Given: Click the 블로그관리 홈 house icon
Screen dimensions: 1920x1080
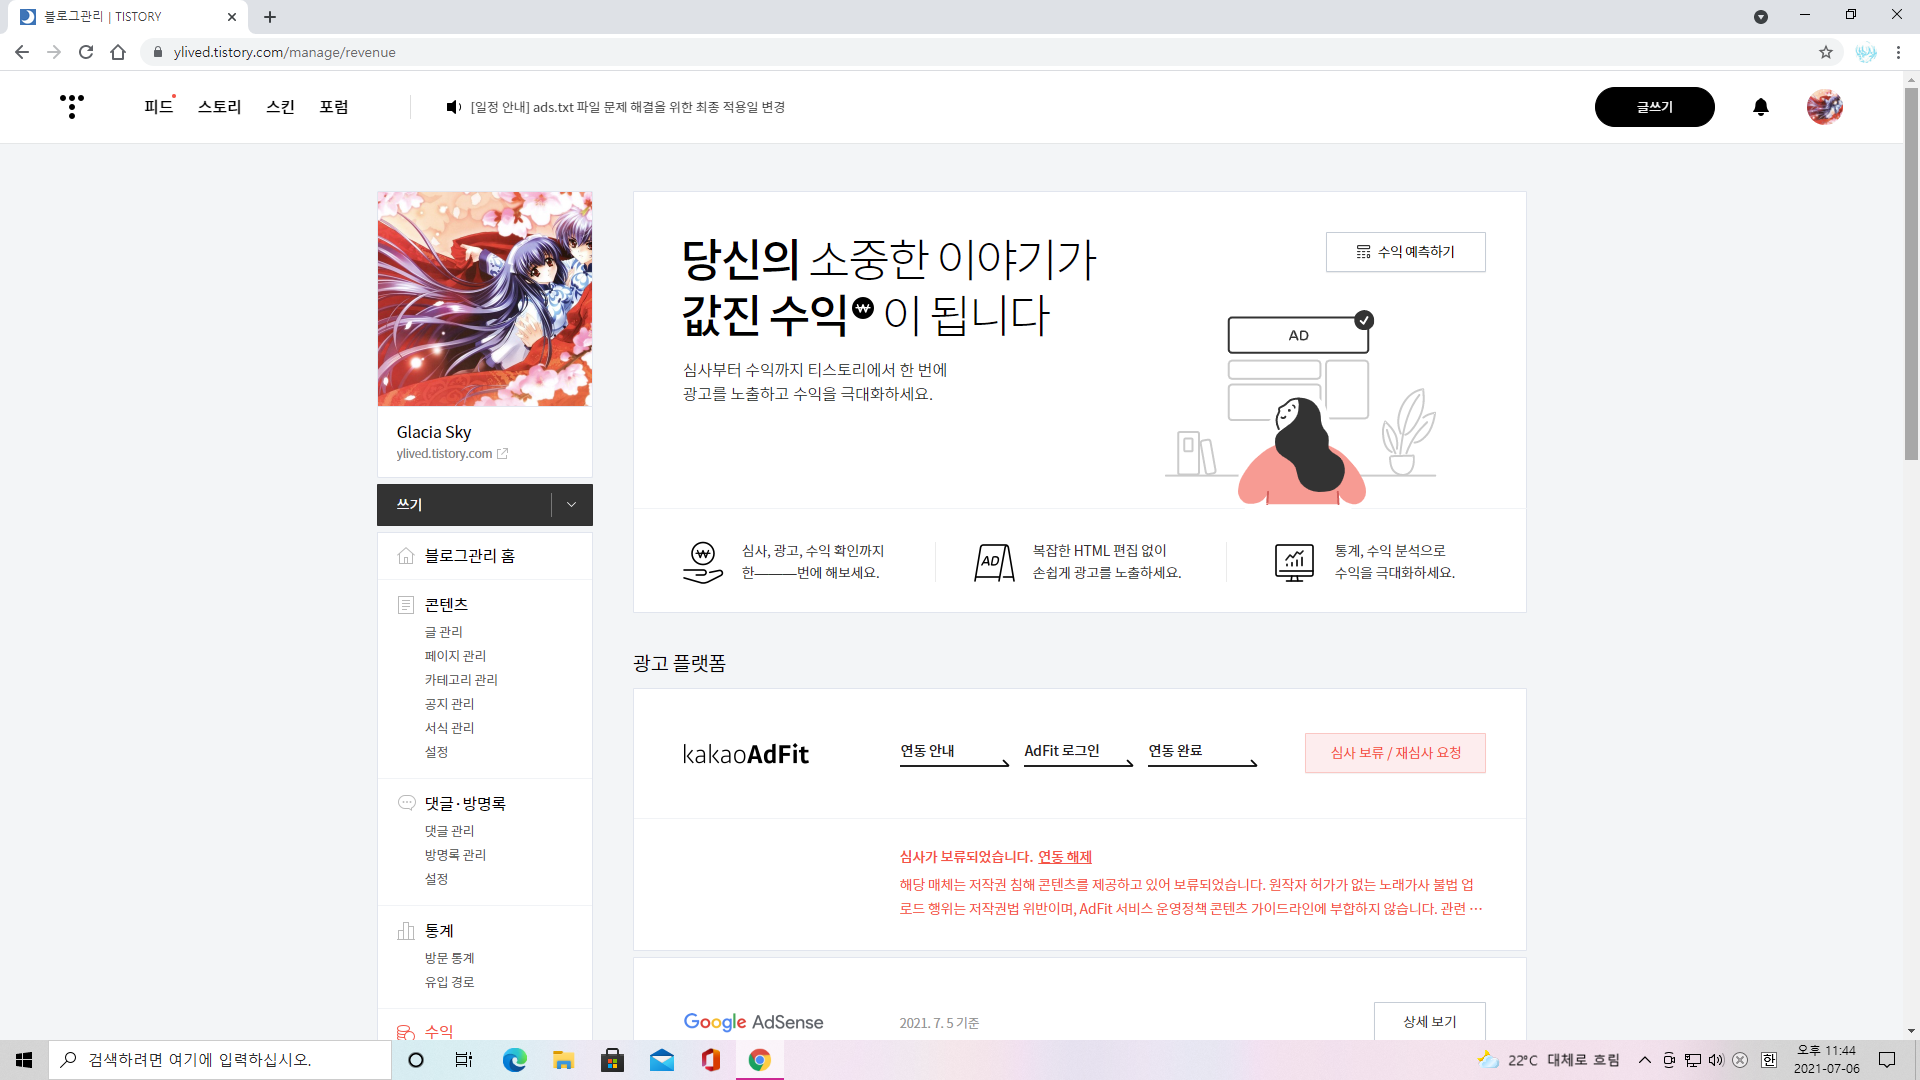Looking at the screenshot, I should pos(406,556).
